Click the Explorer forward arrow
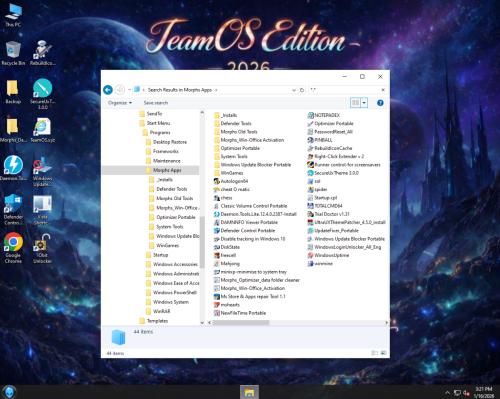This screenshot has height=399, width=500. click(120, 90)
